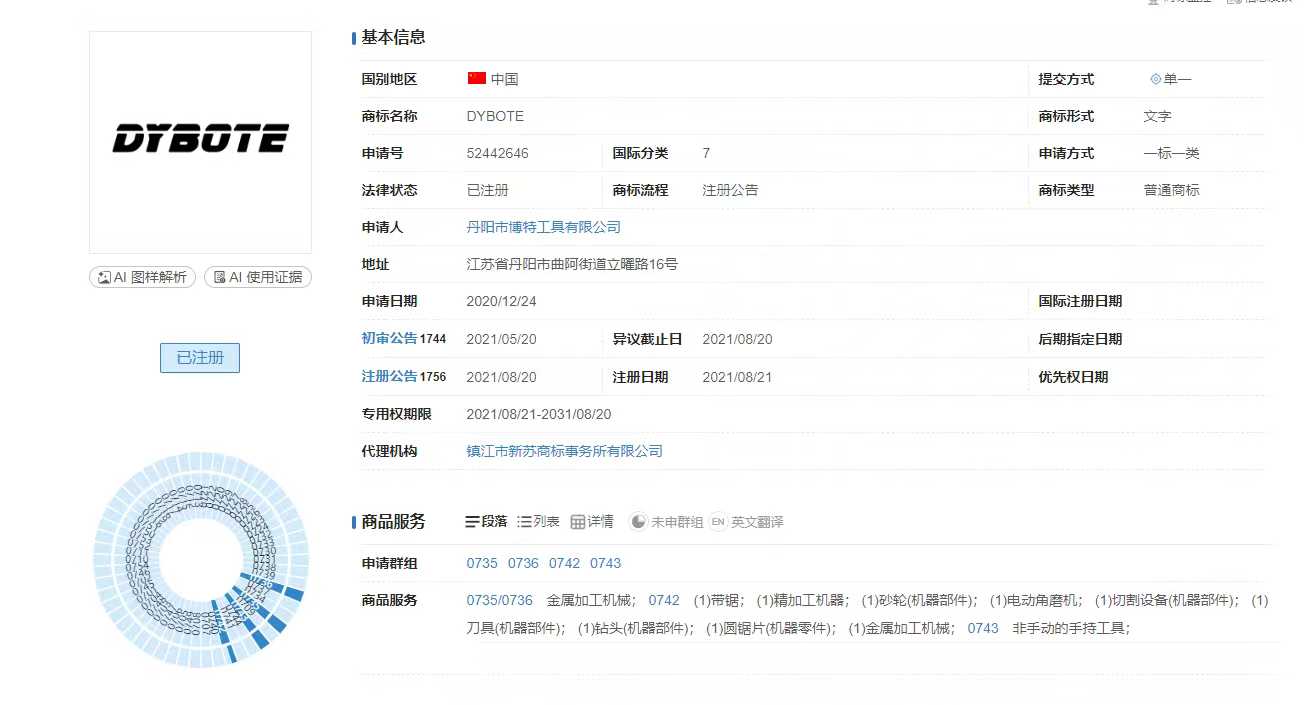Select preliminary announcement date 2021/05/20
The width and height of the screenshot is (1304, 705).
(x=501, y=339)
